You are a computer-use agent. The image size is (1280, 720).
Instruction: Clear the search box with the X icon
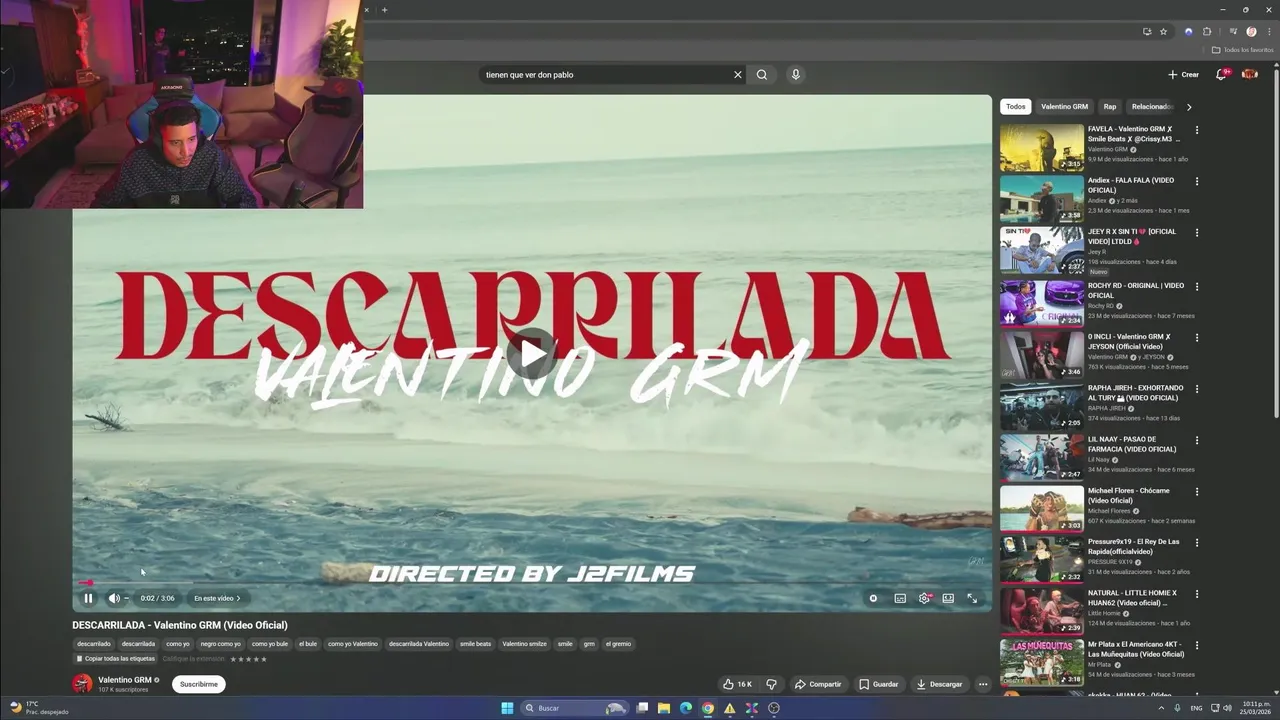click(738, 75)
